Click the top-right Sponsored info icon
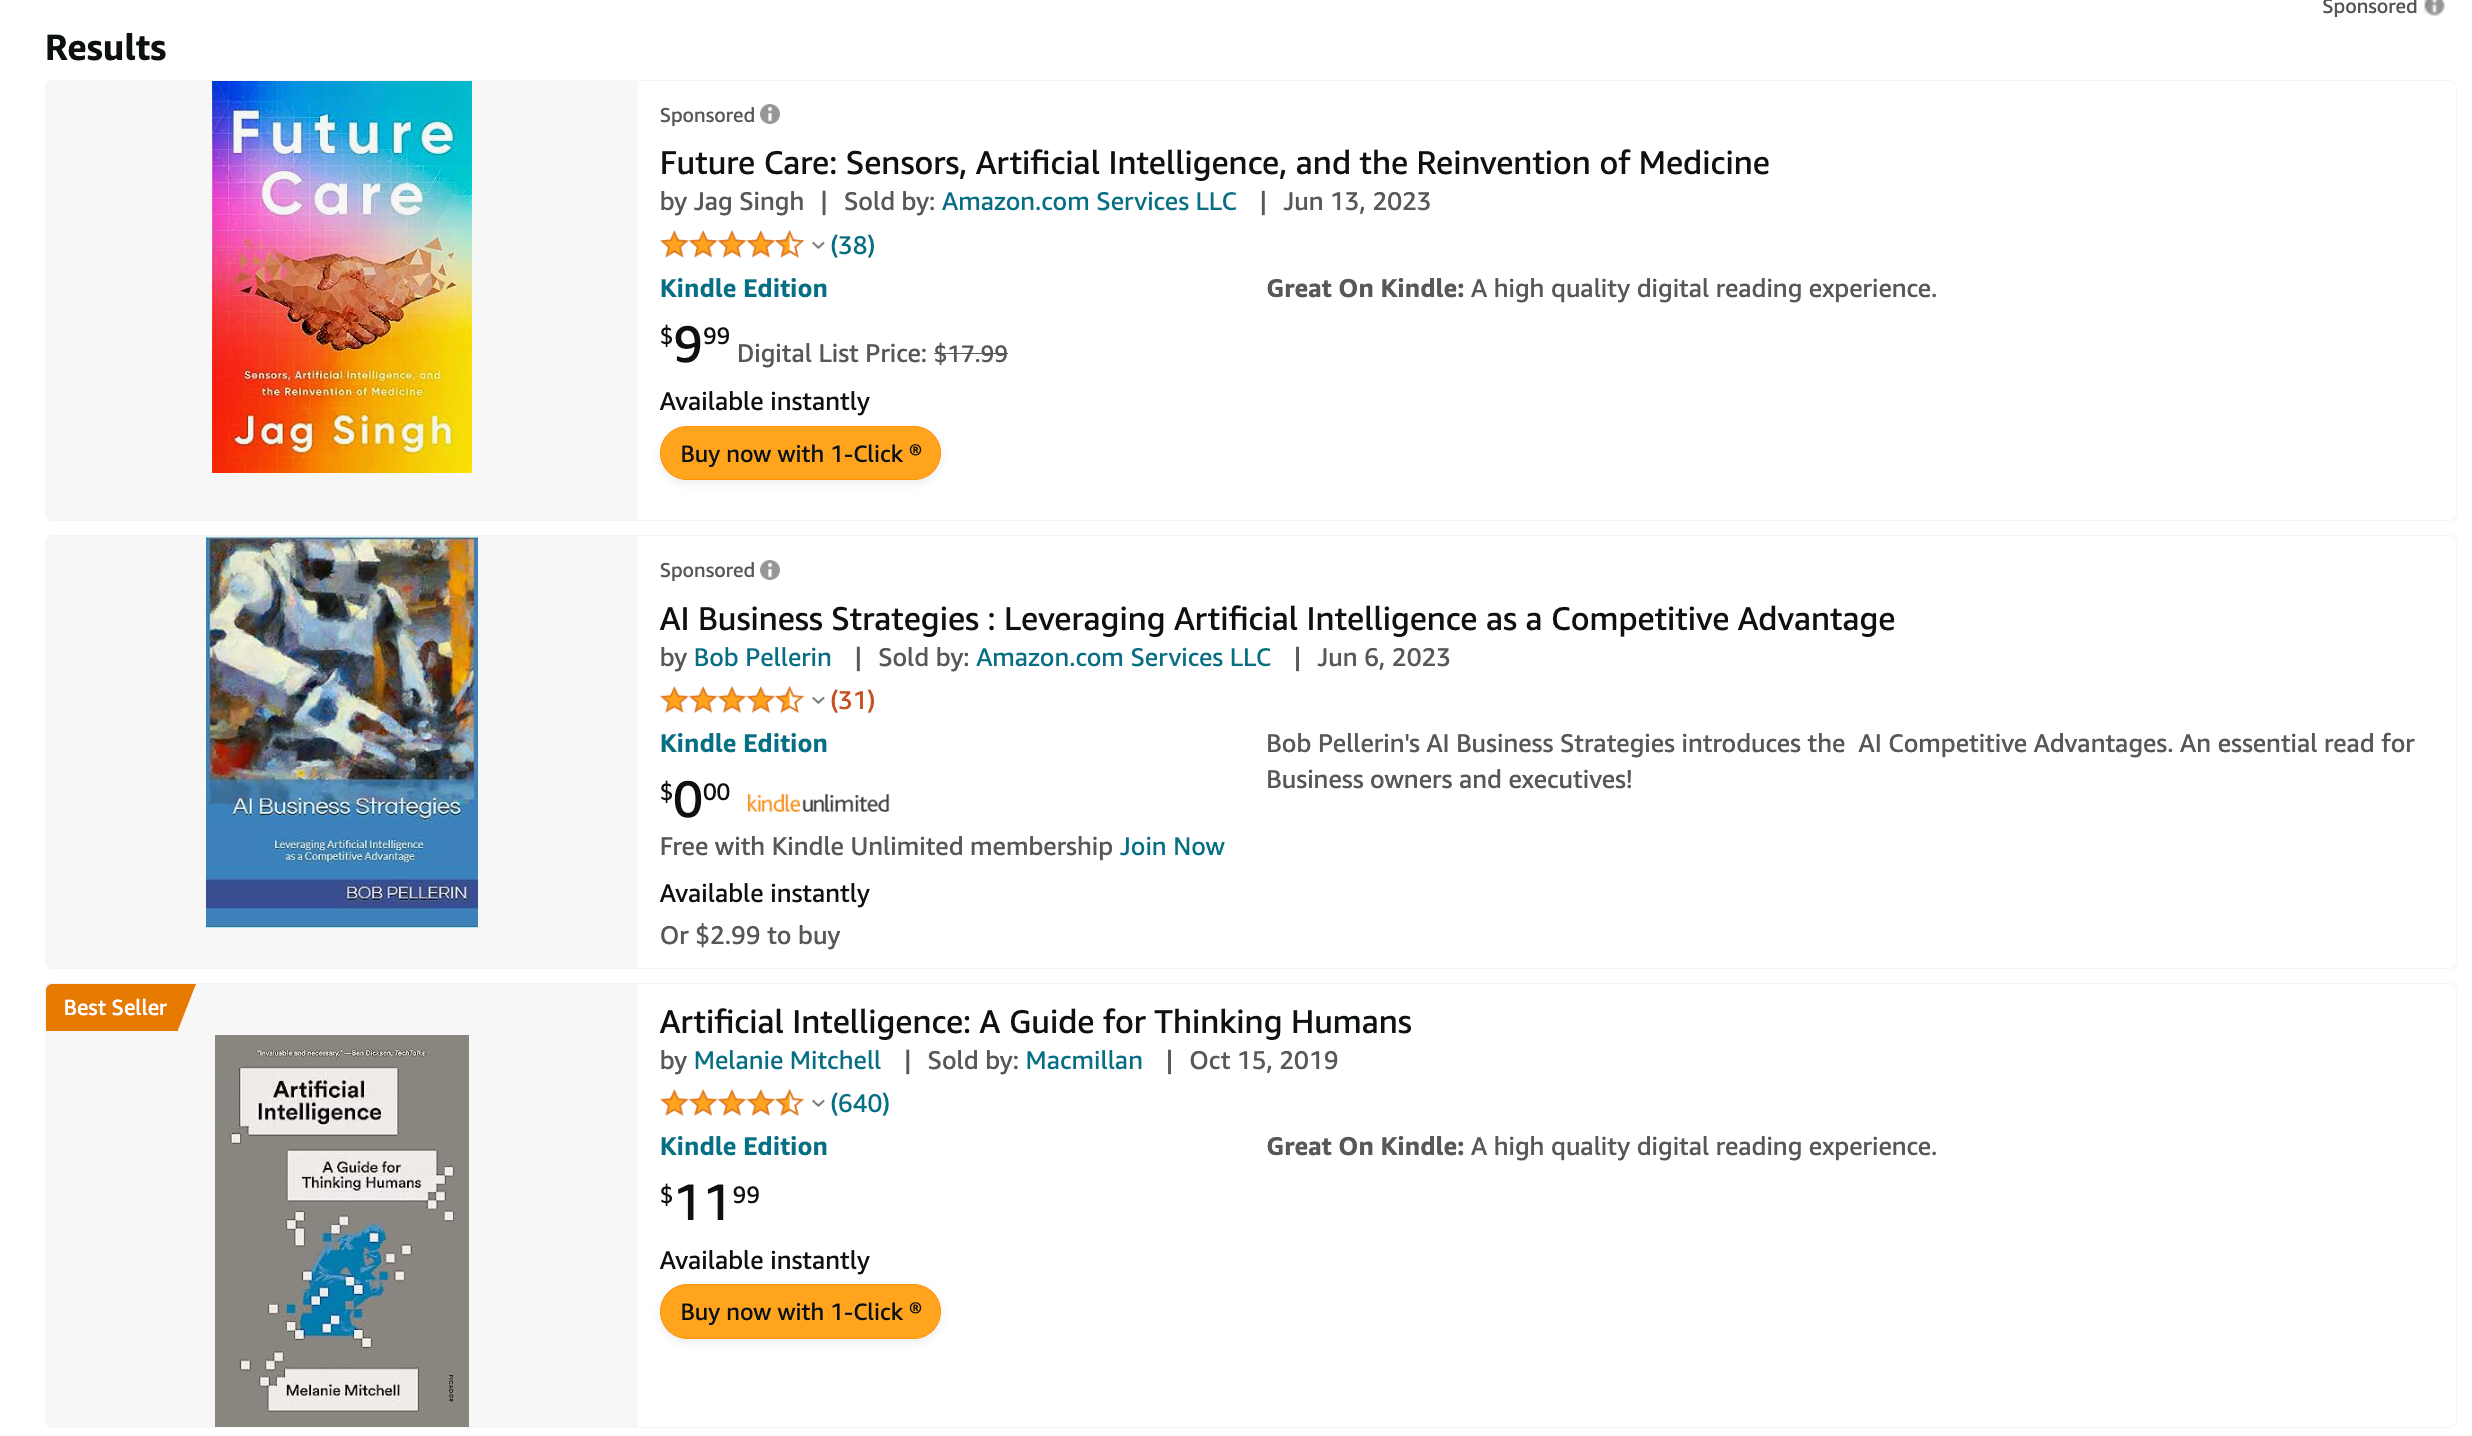2472x1436 pixels. (x=2434, y=7)
